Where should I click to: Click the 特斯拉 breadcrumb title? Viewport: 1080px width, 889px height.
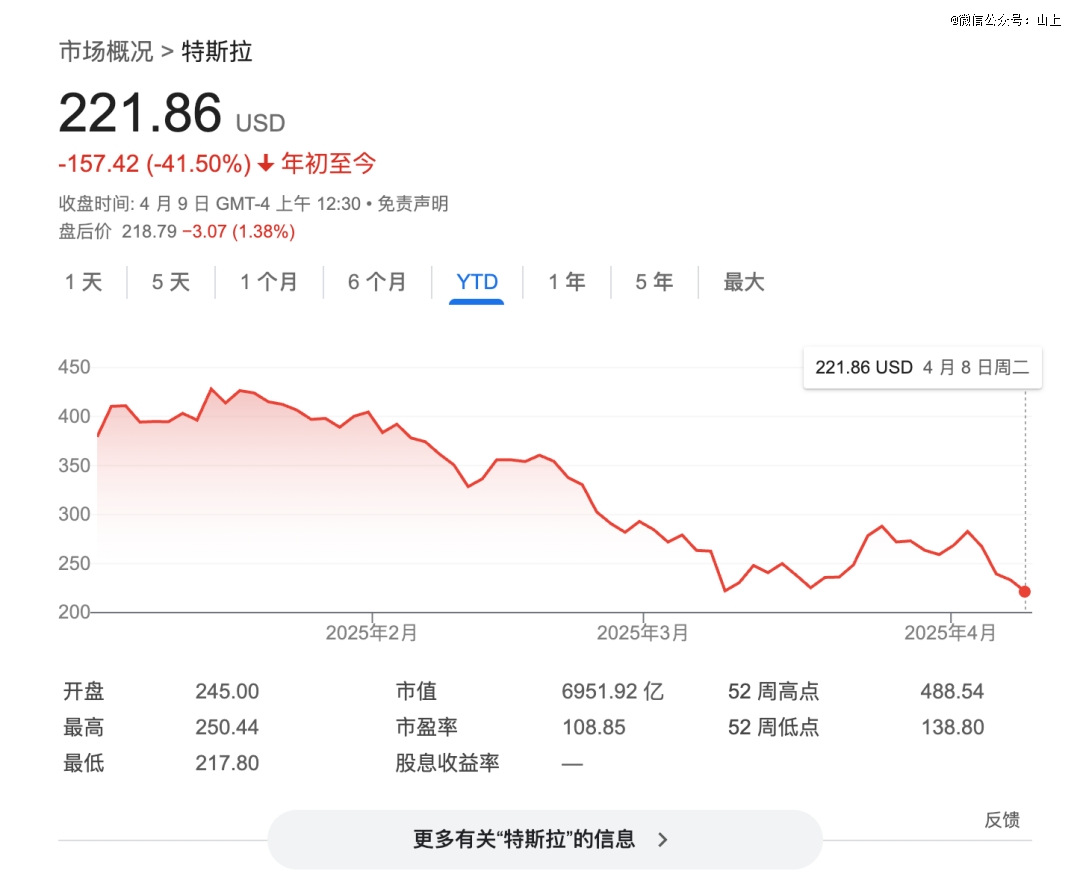[x=217, y=52]
